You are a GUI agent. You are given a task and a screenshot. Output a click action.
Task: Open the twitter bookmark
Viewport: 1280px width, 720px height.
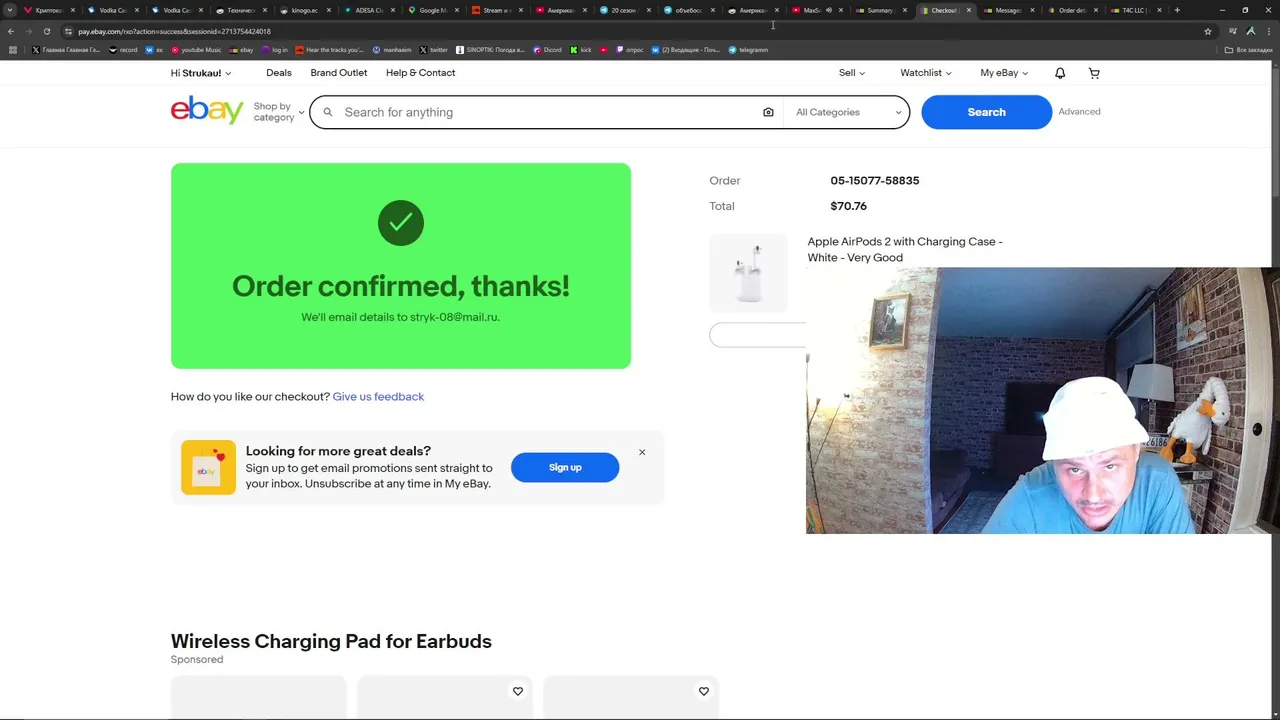[x=433, y=50]
